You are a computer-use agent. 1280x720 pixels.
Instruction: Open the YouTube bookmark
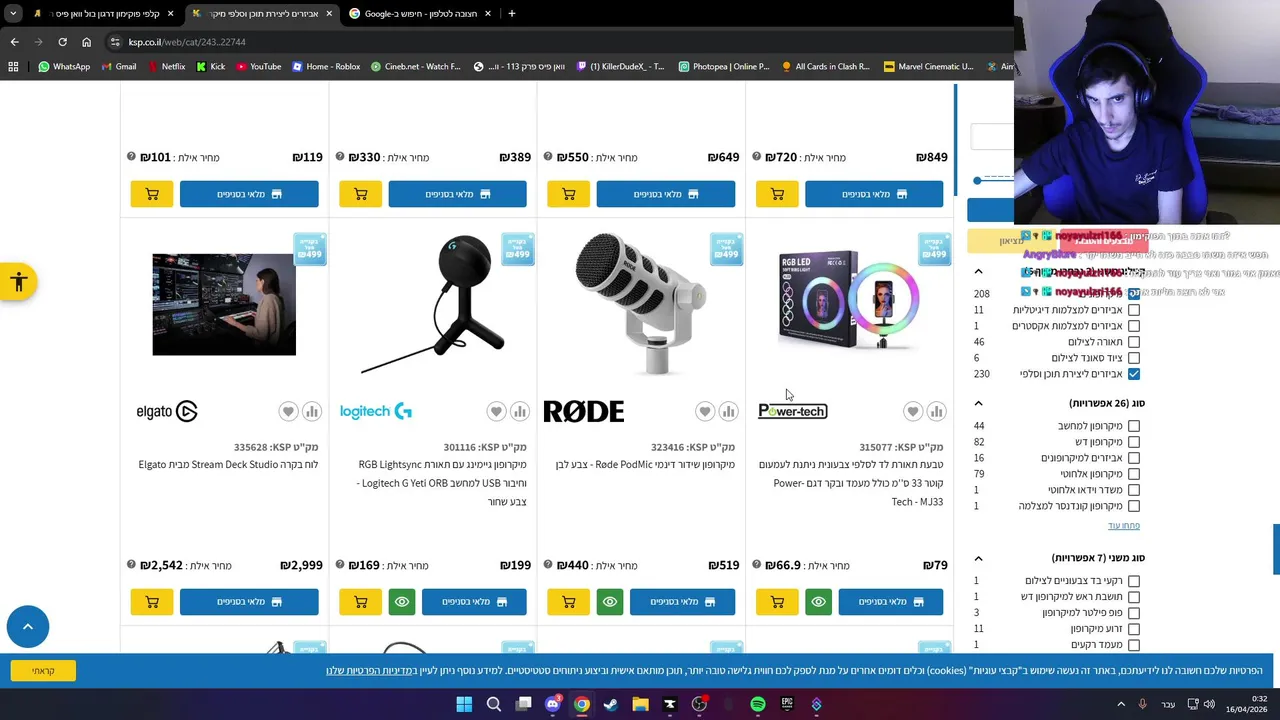[x=258, y=66]
